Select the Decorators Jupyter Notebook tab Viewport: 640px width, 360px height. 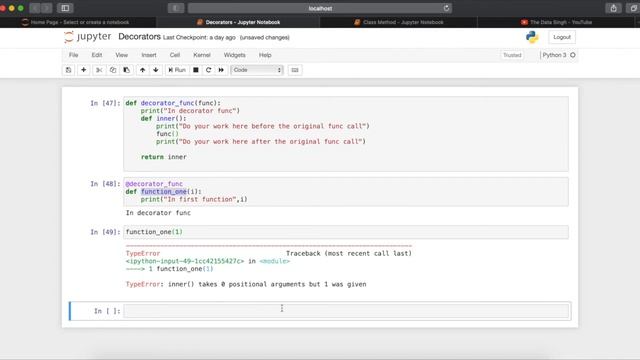pyautogui.click(x=238, y=22)
